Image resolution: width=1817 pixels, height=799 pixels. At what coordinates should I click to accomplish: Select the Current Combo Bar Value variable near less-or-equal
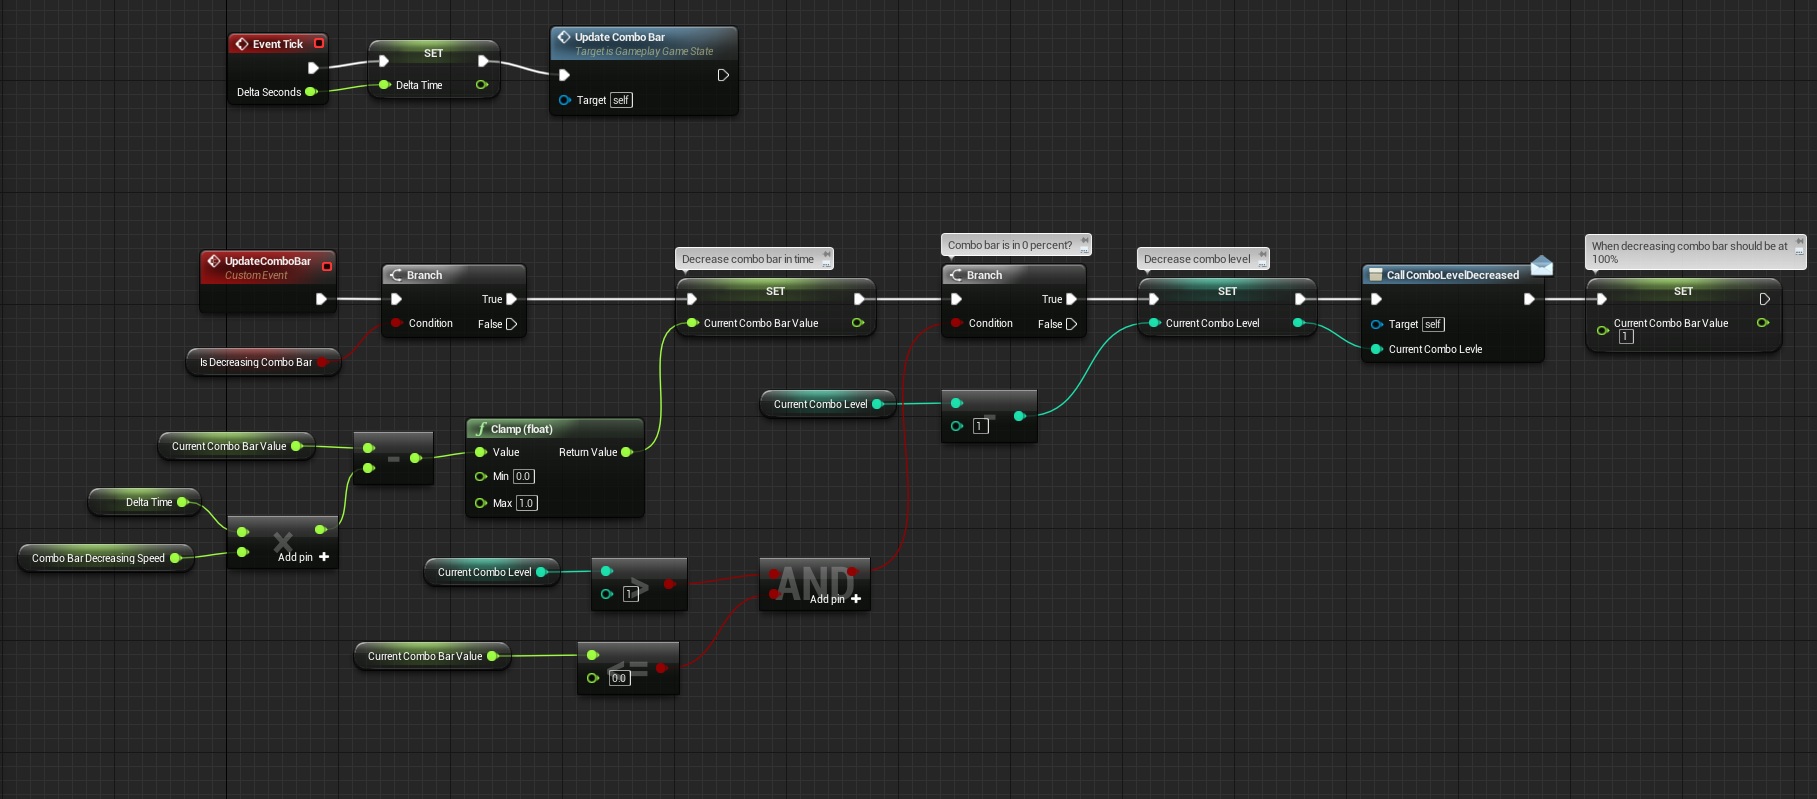click(x=431, y=656)
